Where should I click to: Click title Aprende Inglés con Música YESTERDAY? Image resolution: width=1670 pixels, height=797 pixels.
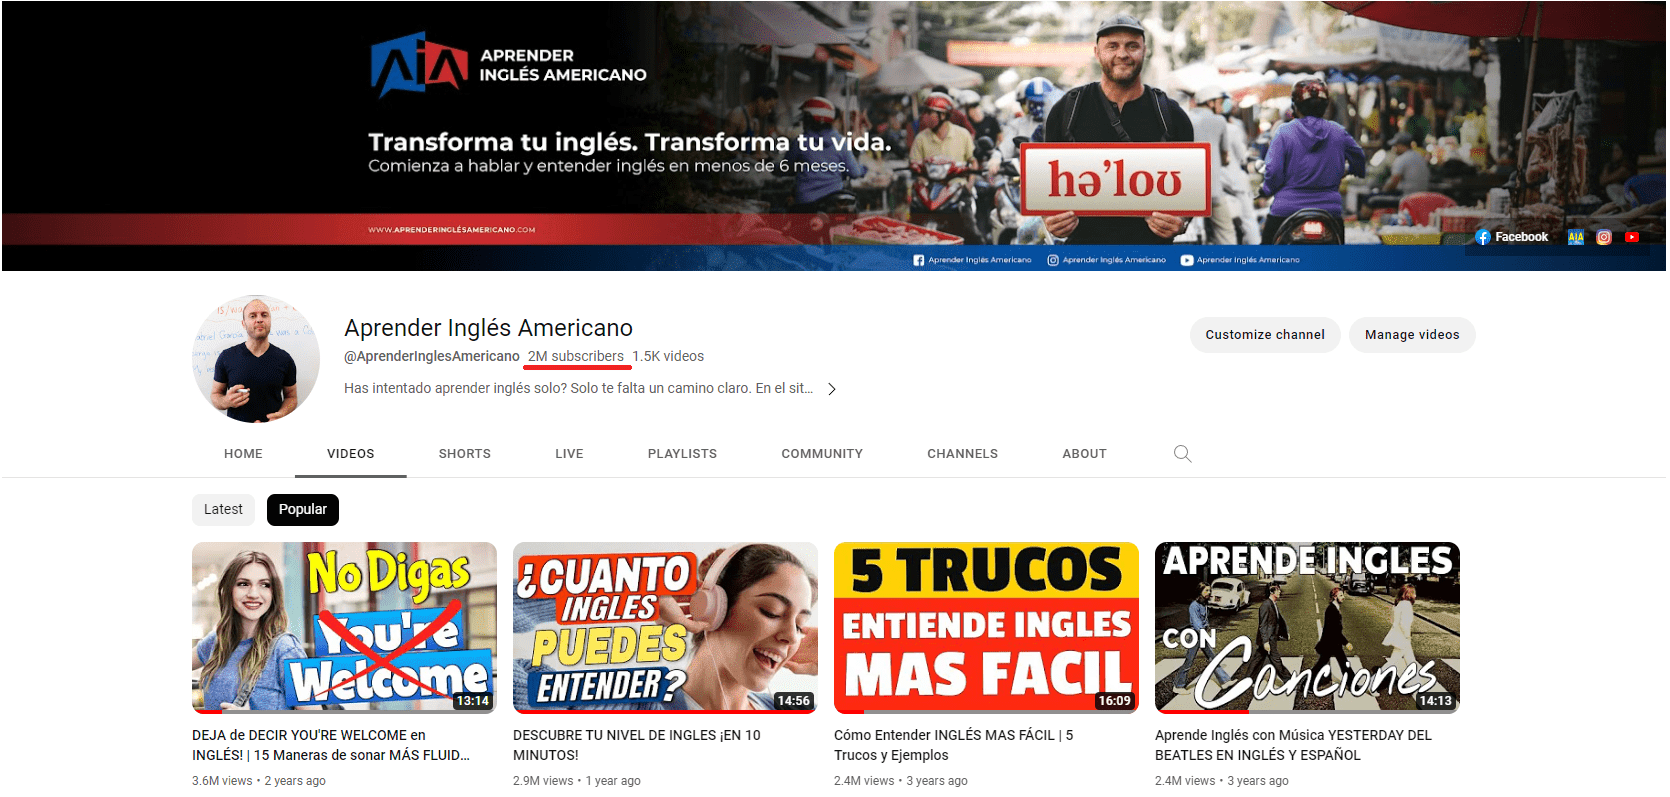(1293, 745)
